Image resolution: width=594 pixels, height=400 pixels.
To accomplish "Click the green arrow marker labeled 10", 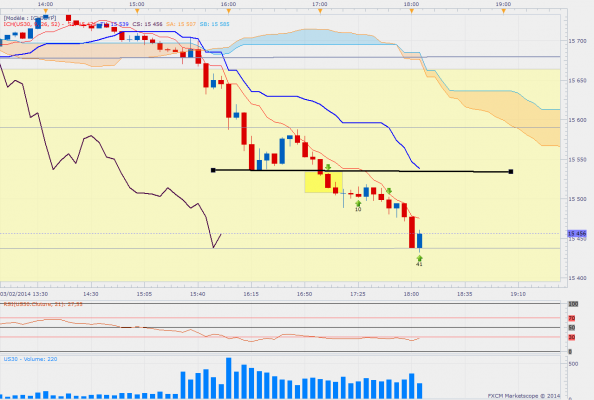I will pyautogui.click(x=358, y=204).
